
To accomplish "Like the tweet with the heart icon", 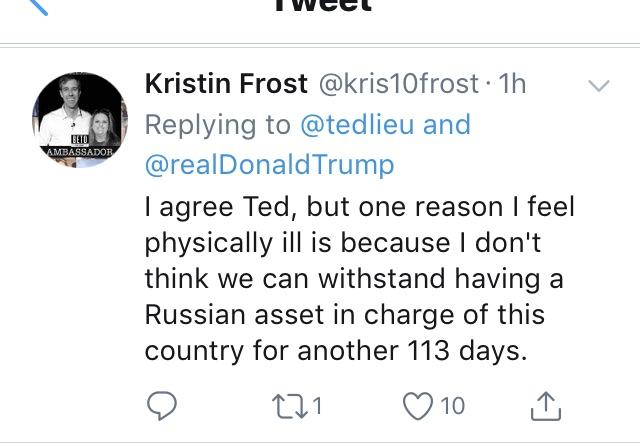I will point(417,405).
